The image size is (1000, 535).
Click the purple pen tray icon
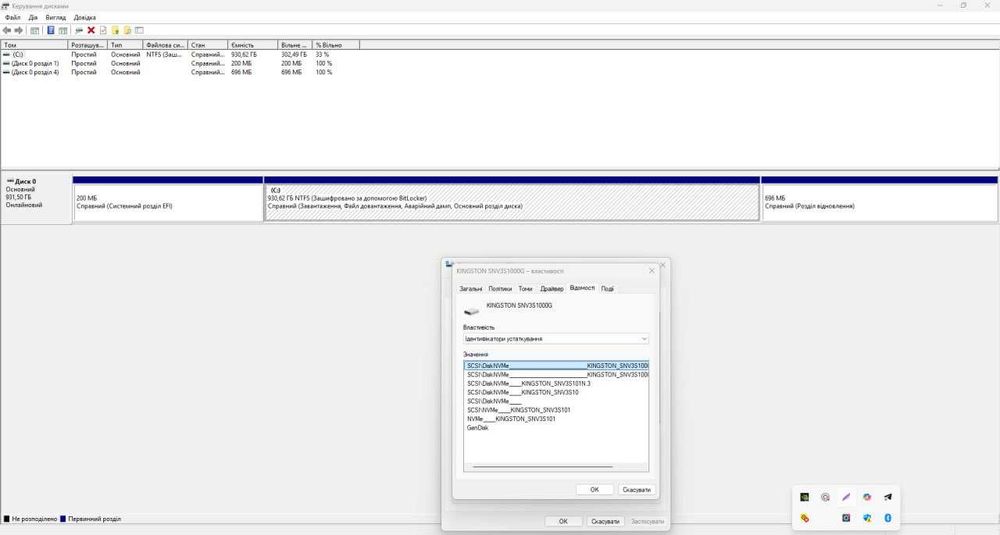pyautogui.click(x=846, y=497)
